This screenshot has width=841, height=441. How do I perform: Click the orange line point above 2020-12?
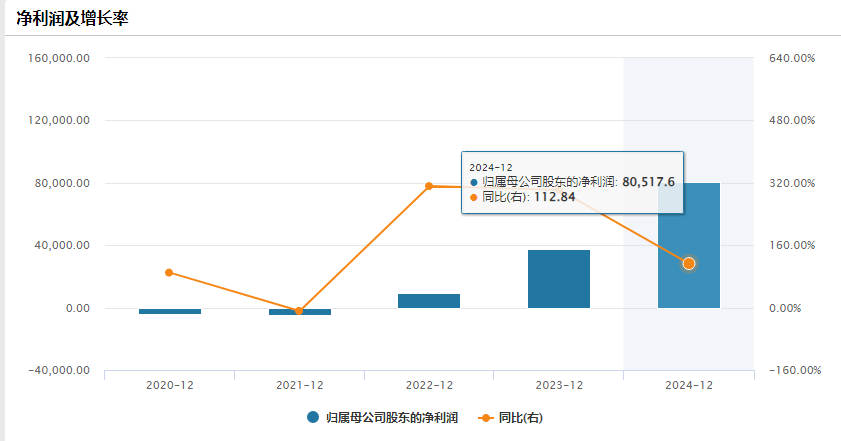(x=169, y=272)
